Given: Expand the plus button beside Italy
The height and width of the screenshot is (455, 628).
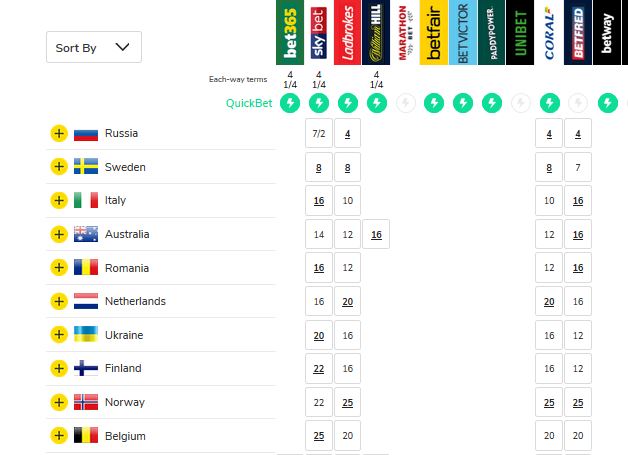Looking at the screenshot, I should (58, 201).
